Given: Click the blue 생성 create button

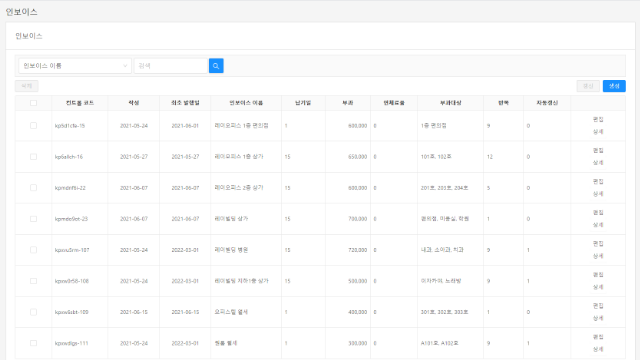Looking at the screenshot, I should 614,86.
